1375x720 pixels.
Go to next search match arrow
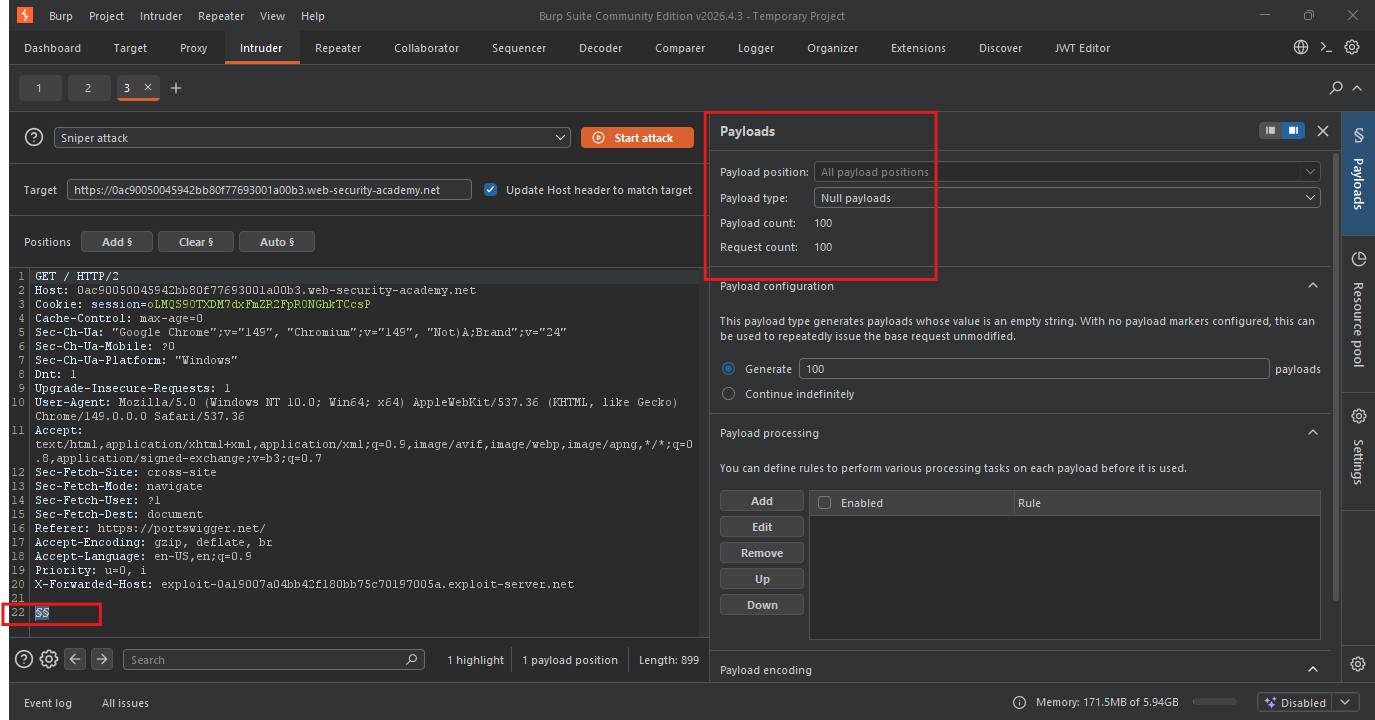[102, 659]
